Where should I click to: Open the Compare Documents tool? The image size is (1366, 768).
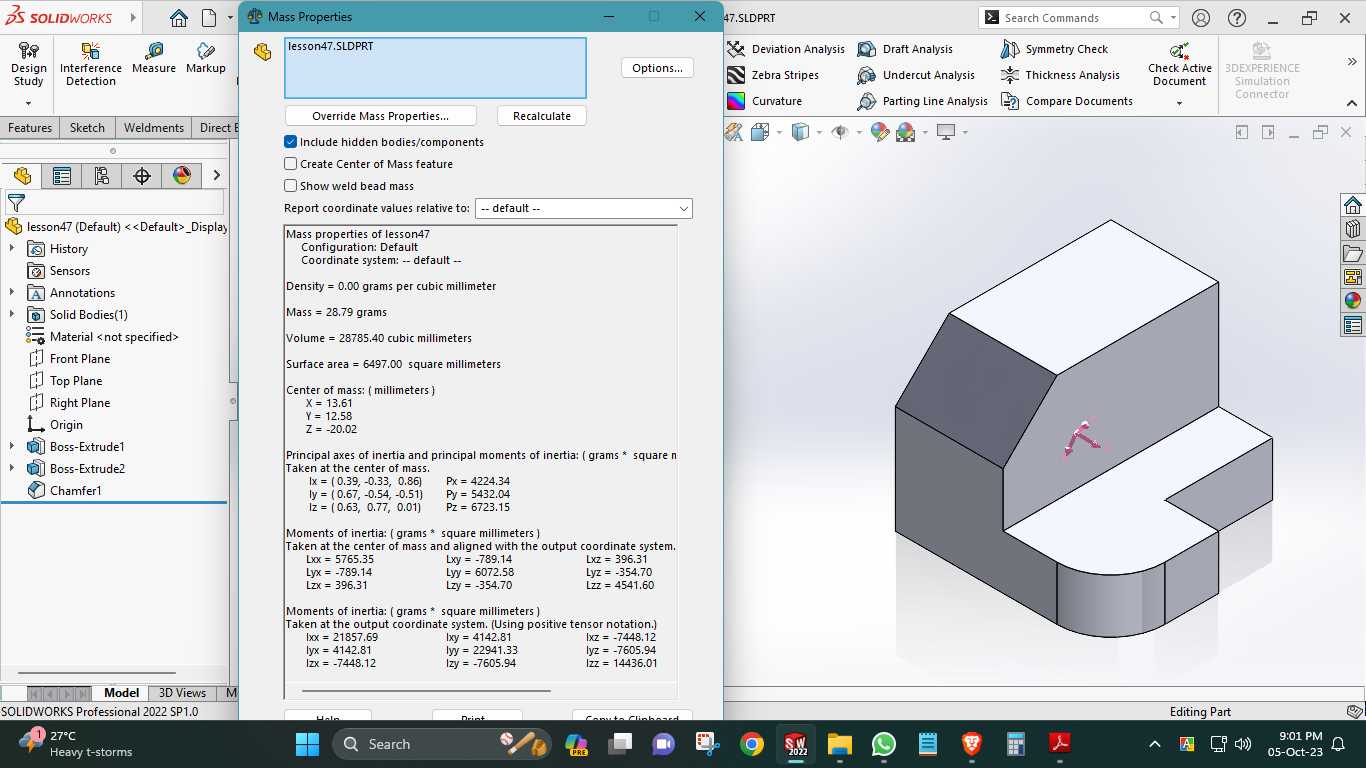[1067, 101]
